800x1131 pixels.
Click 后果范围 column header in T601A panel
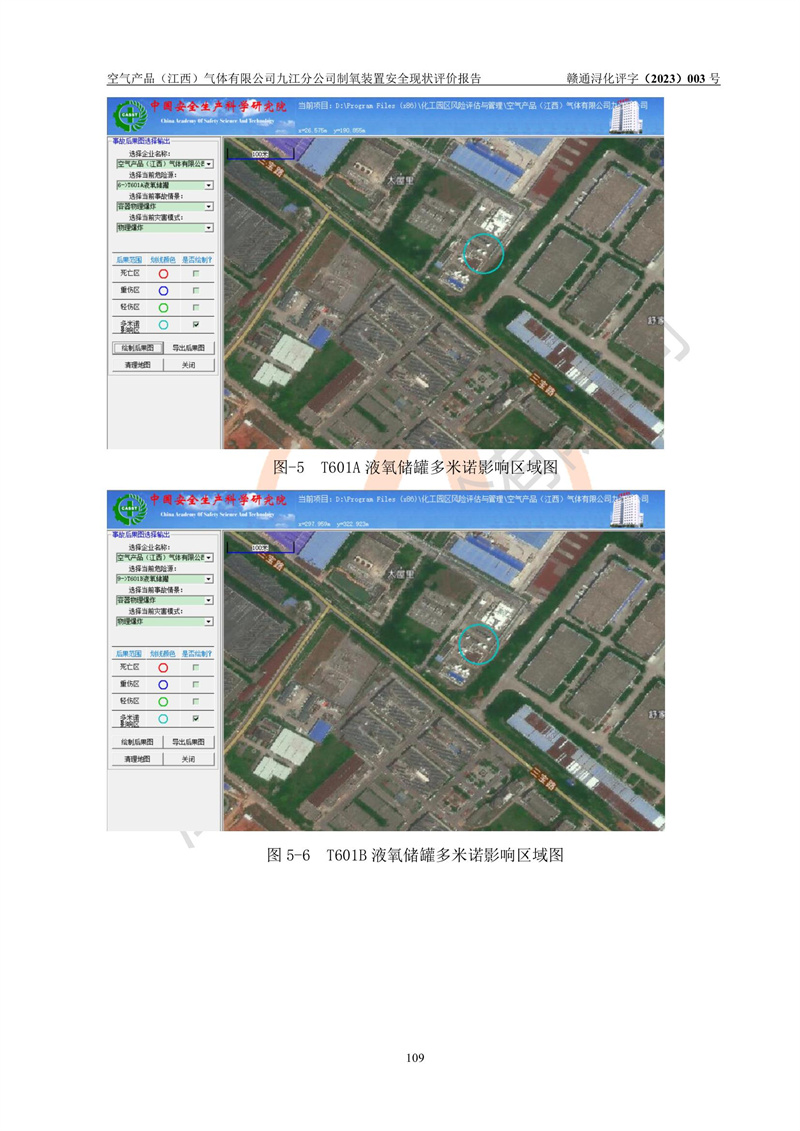pos(131,258)
